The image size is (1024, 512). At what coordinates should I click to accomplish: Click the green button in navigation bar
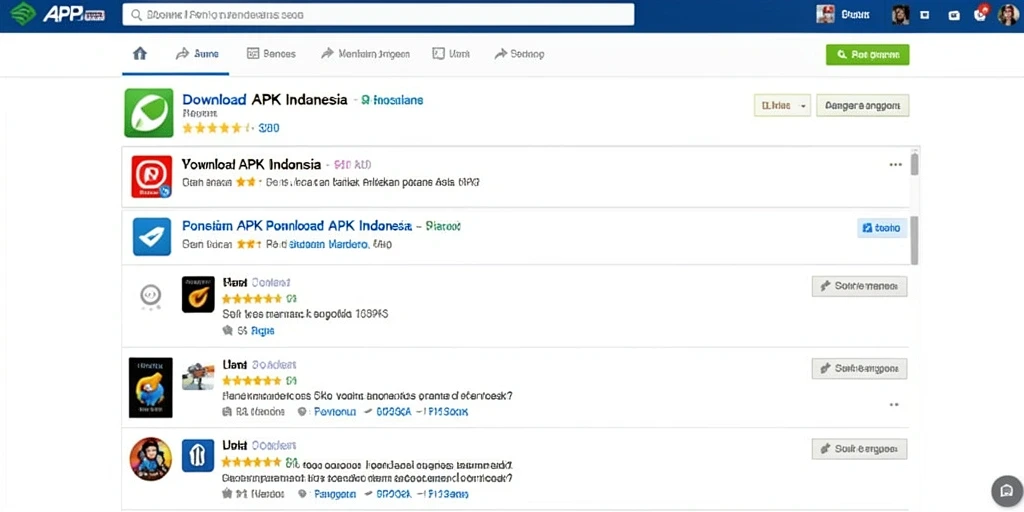(867, 55)
